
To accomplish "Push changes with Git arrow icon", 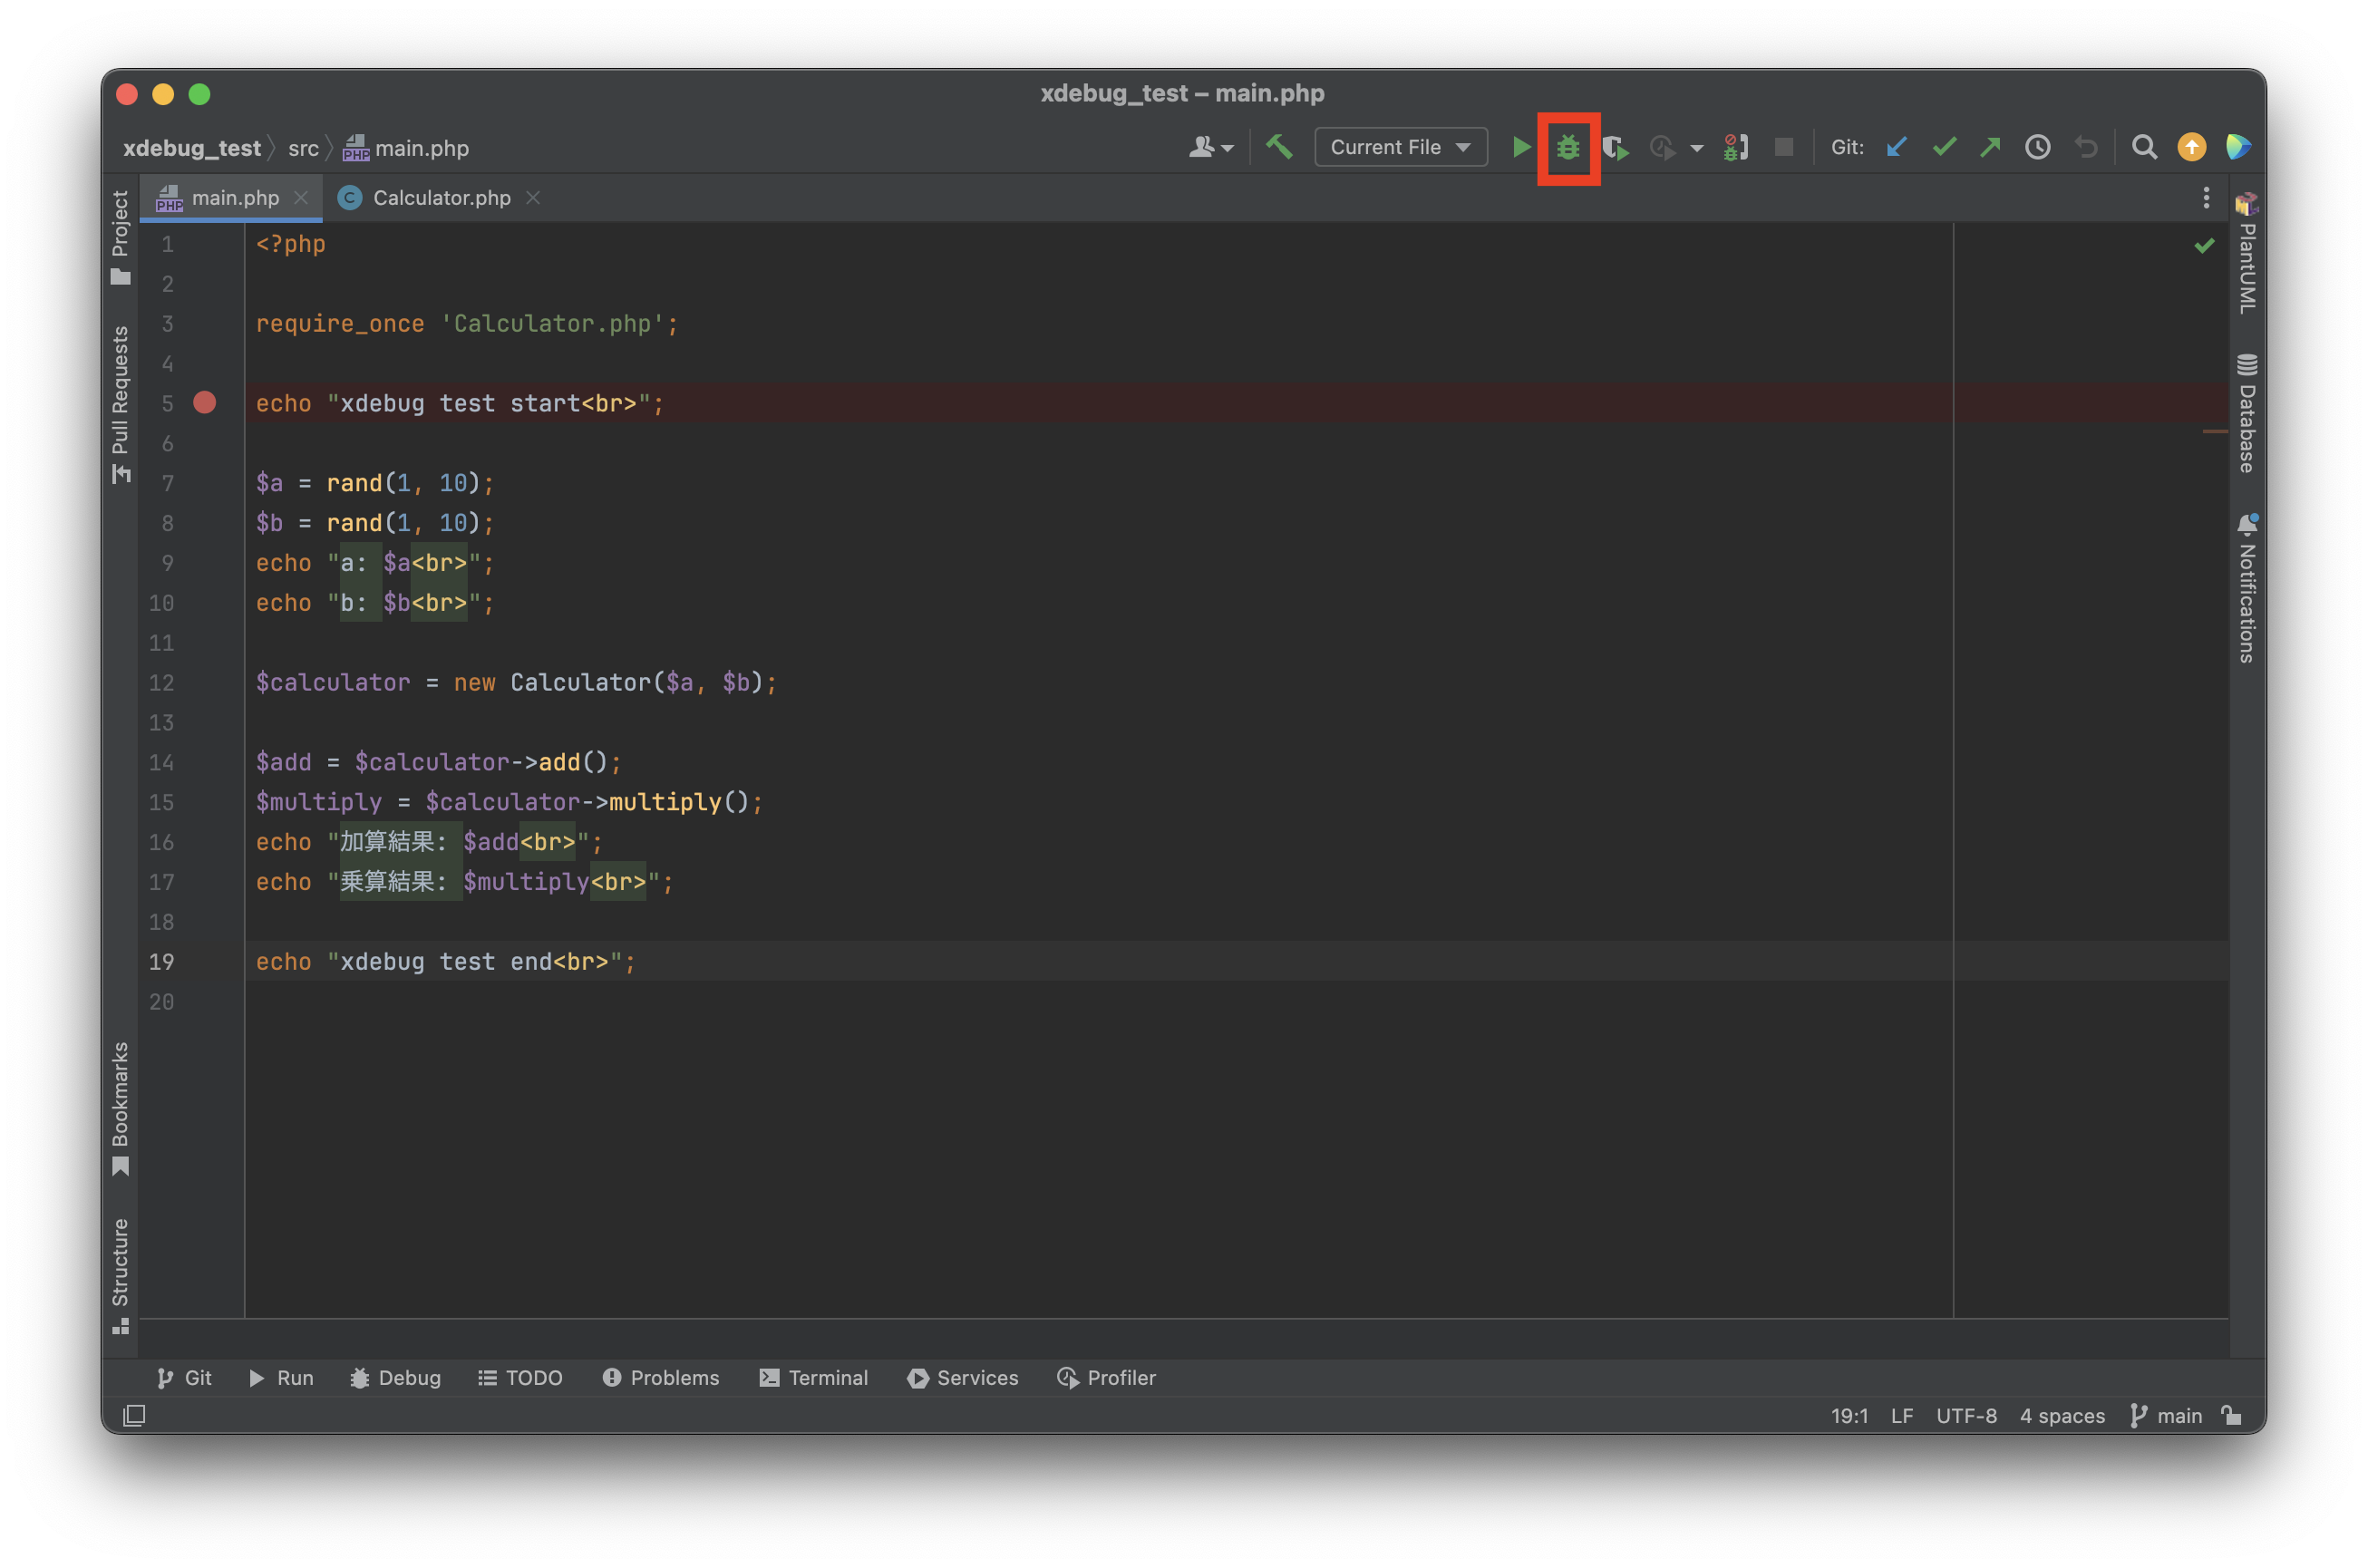I will [1990, 148].
